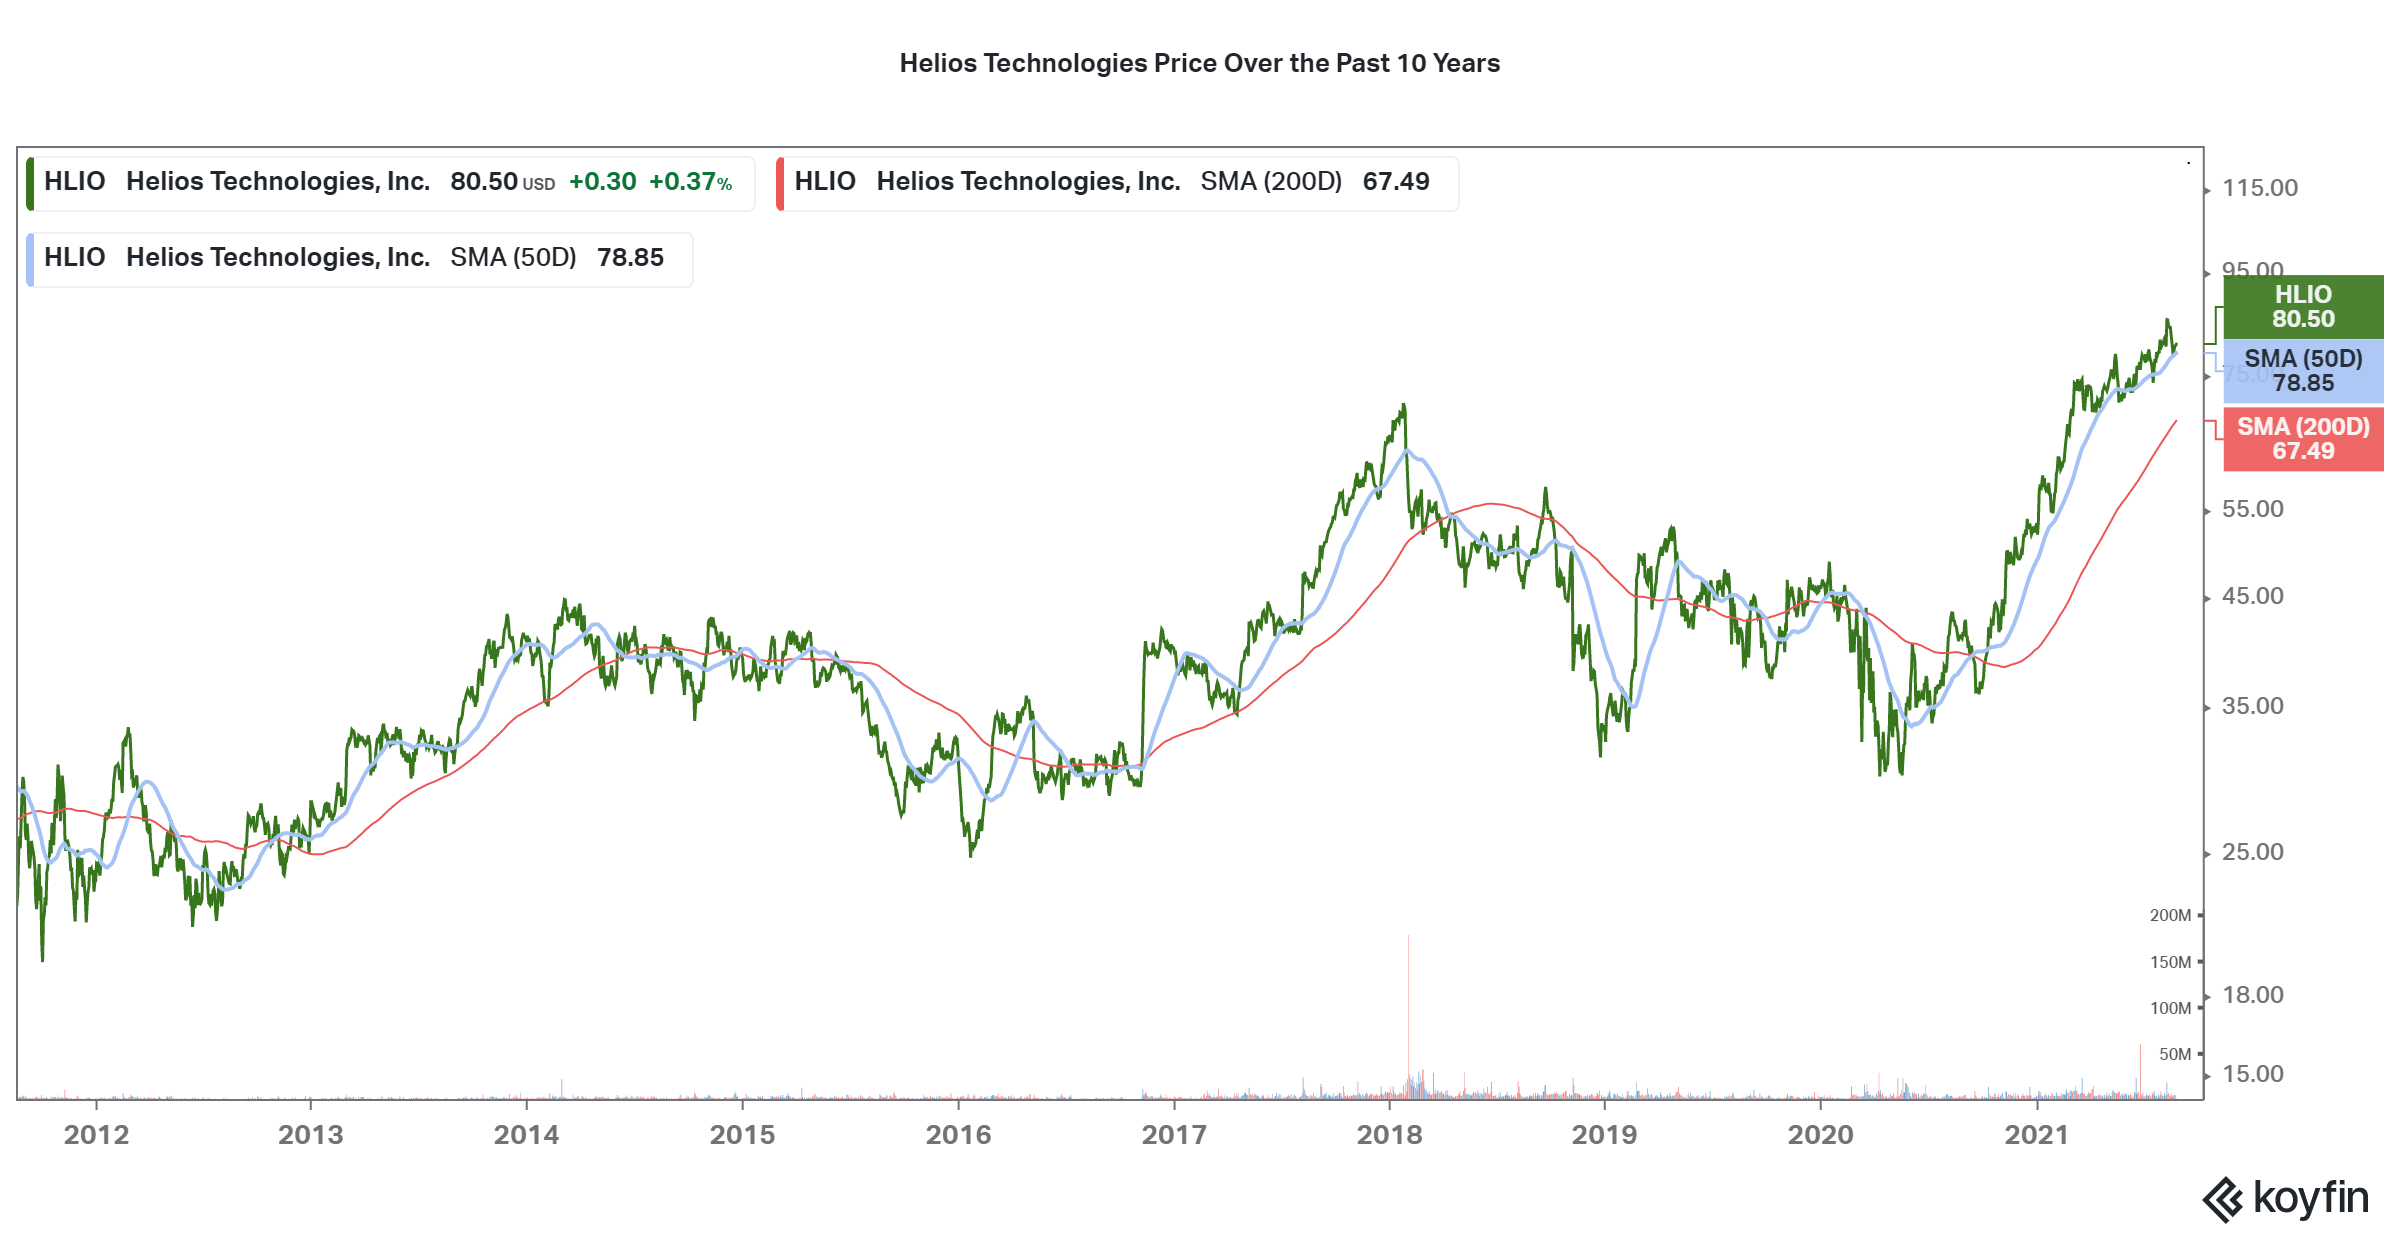This screenshot has height=1240, width=2400.
Task: Click the 2015 label on the time axis
Action: coord(742,1135)
